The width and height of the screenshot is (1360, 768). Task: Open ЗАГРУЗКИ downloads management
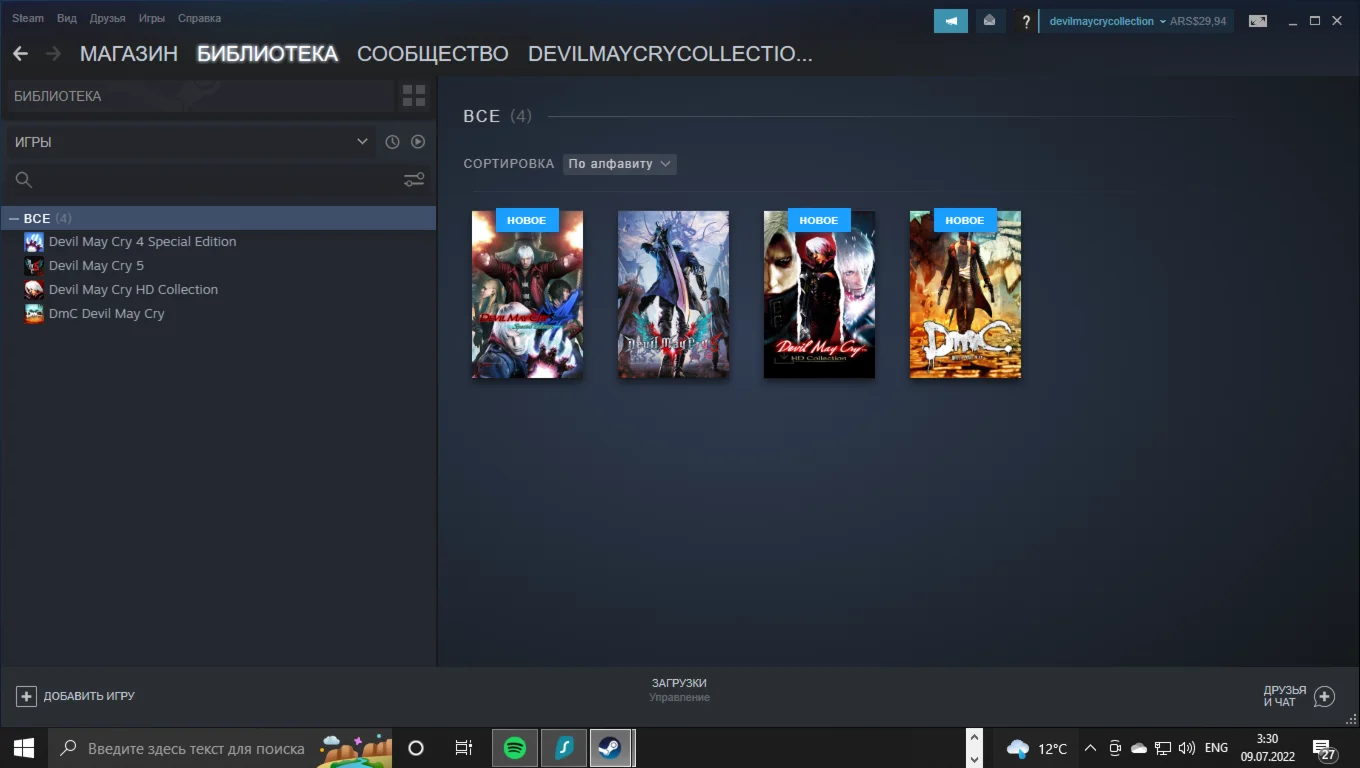tap(679, 689)
